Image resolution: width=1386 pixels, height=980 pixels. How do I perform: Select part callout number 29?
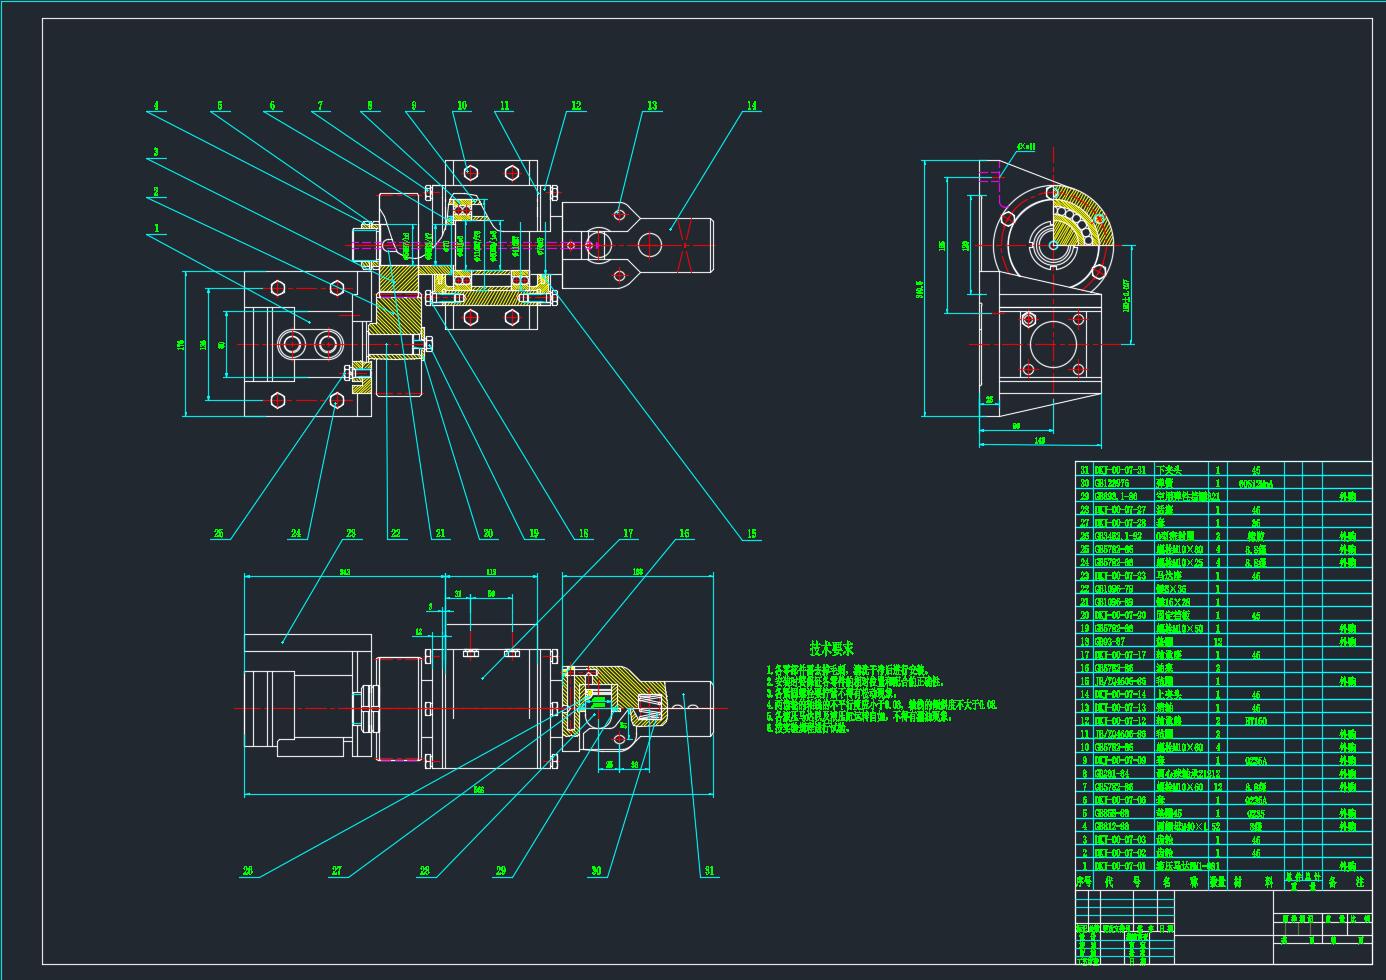point(501,871)
